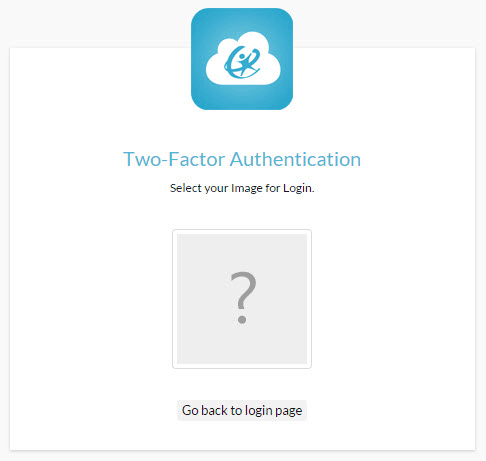486x461 pixels.
Task: Choose the placeholder login image thumbnail
Action: pyautogui.click(x=242, y=299)
